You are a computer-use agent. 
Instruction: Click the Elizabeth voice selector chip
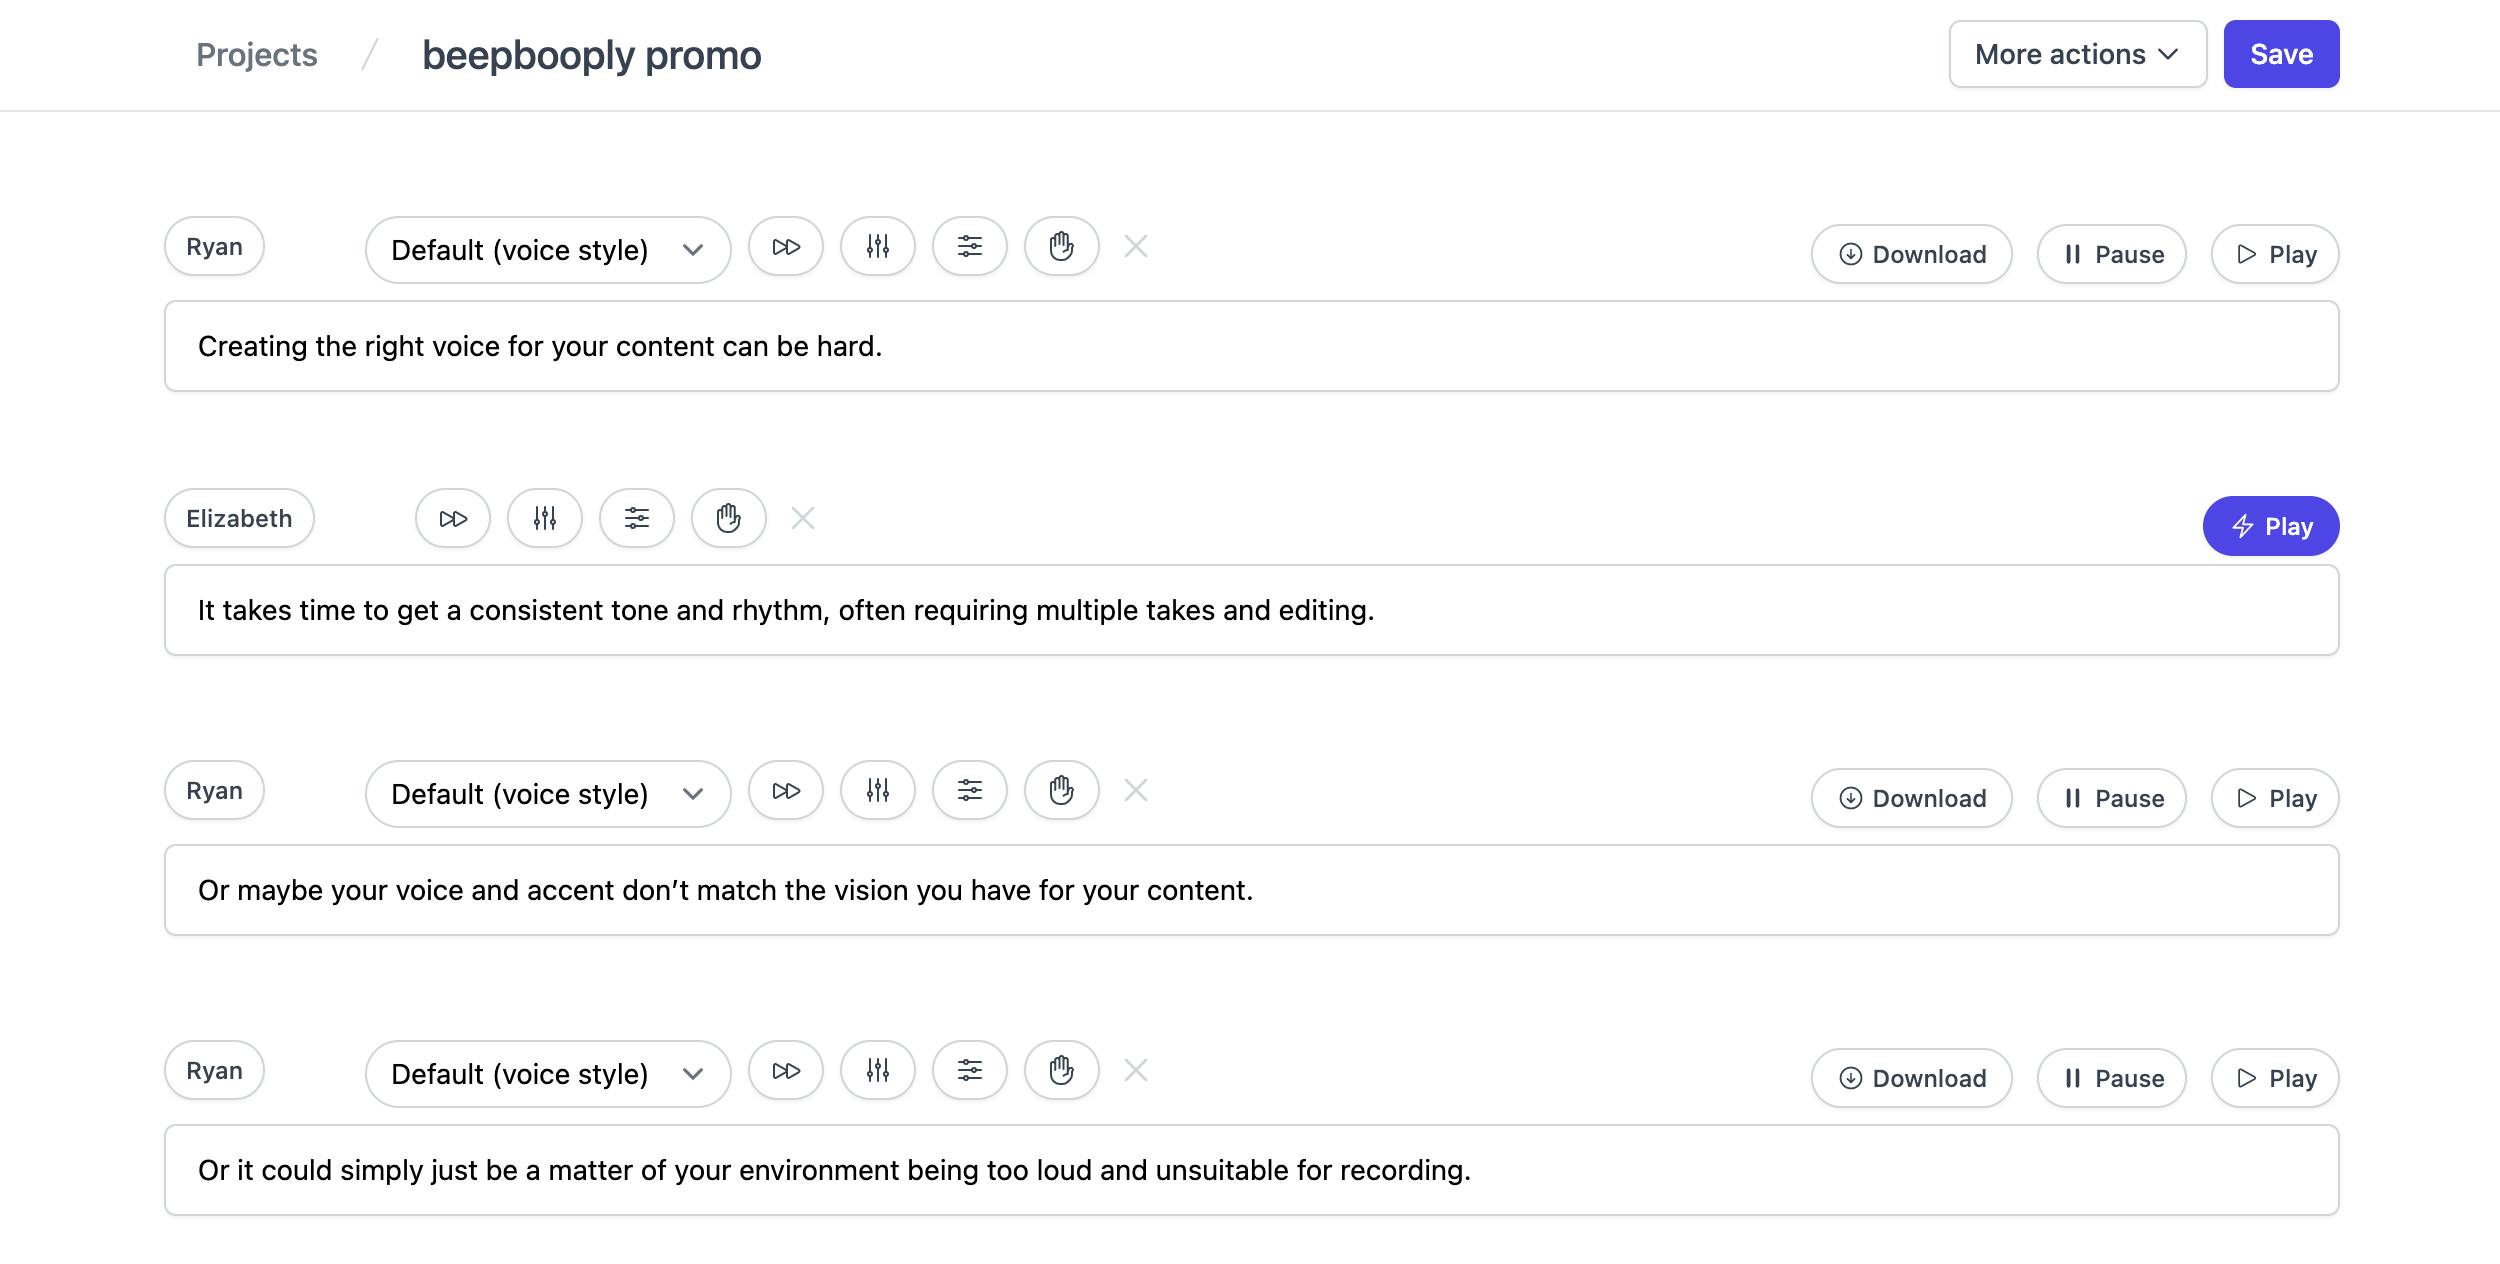point(240,518)
